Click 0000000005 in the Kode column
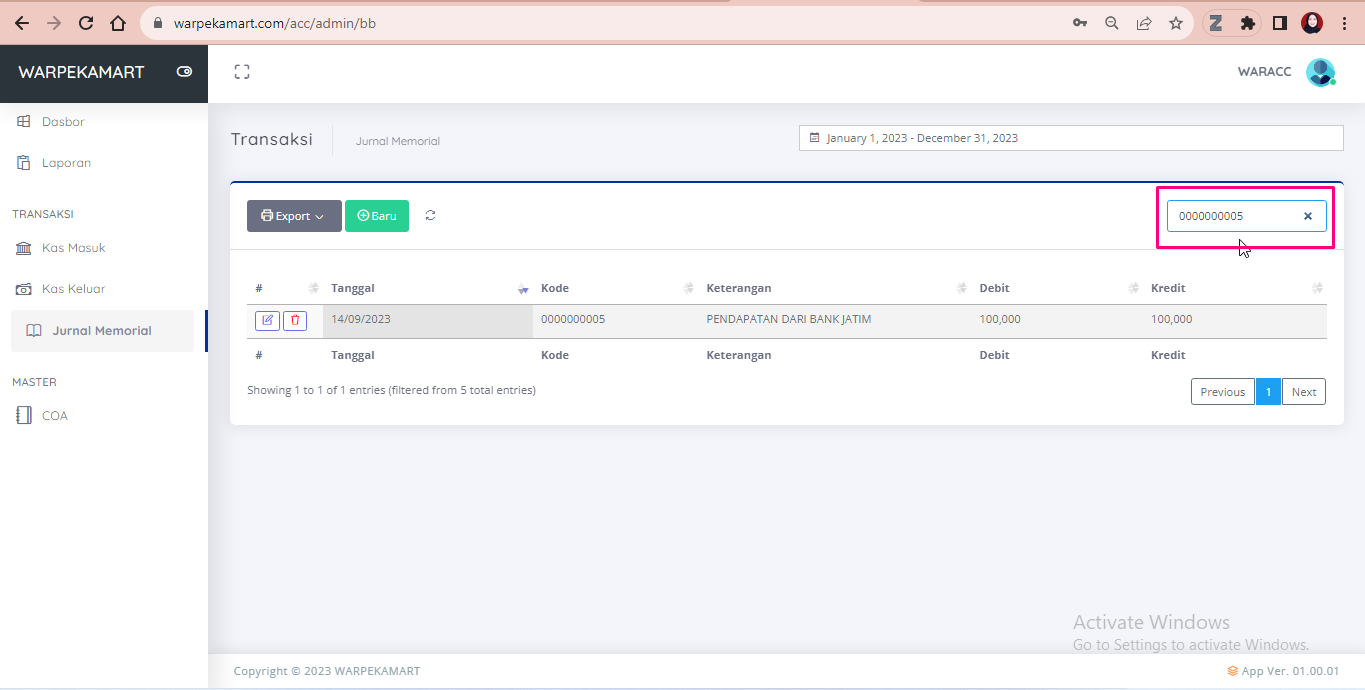Screen dimensions: 1365x690 [573, 320]
